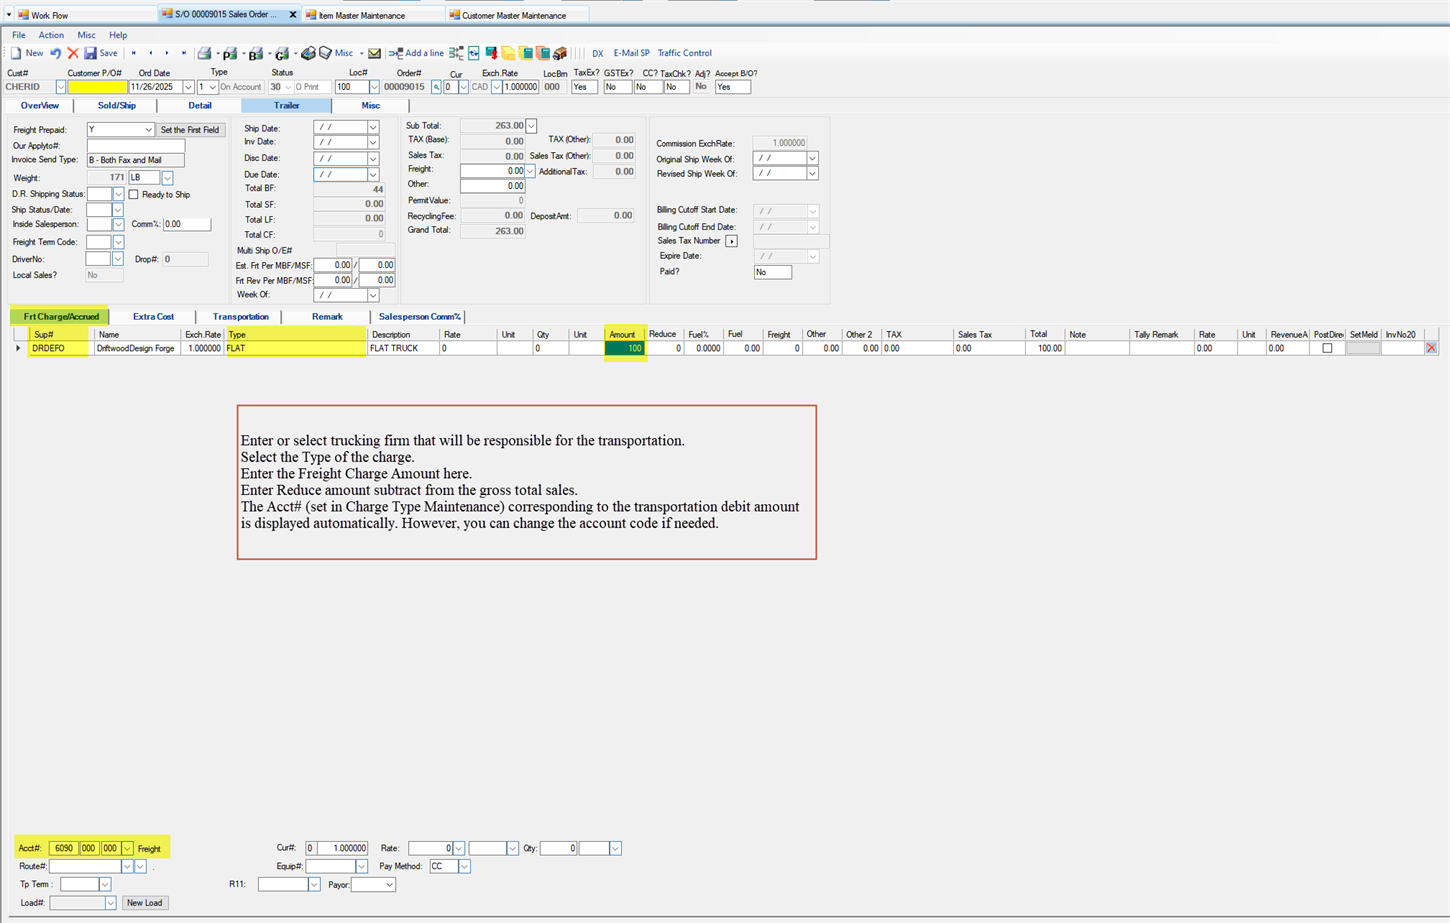Click the magnifier search icon beside Order#
The width and height of the screenshot is (1450, 923).
click(x=436, y=87)
